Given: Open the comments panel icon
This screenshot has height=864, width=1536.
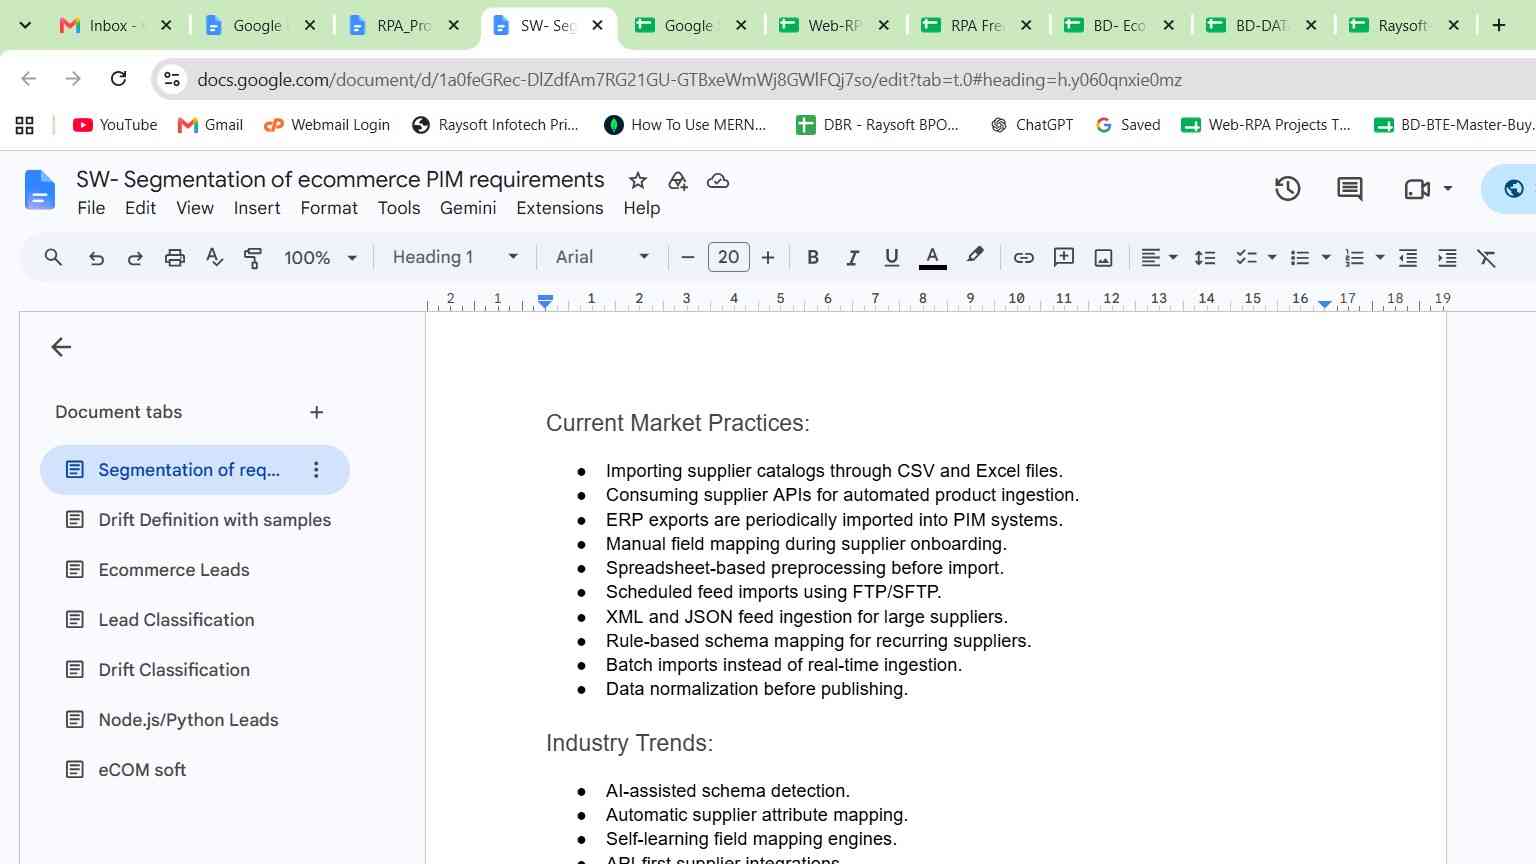Looking at the screenshot, I should click(x=1350, y=188).
